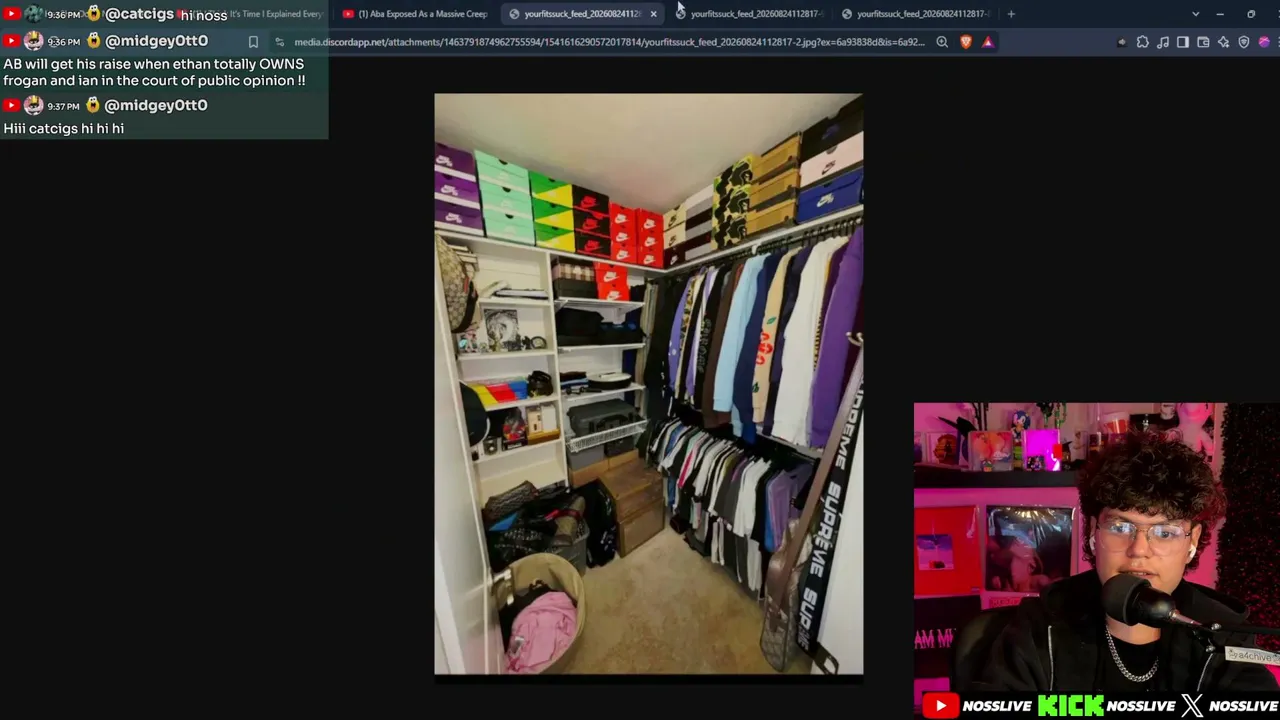The width and height of the screenshot is (1280, 720).
Task: Click the "hi noss" chat message
Action: coord(204,15)
